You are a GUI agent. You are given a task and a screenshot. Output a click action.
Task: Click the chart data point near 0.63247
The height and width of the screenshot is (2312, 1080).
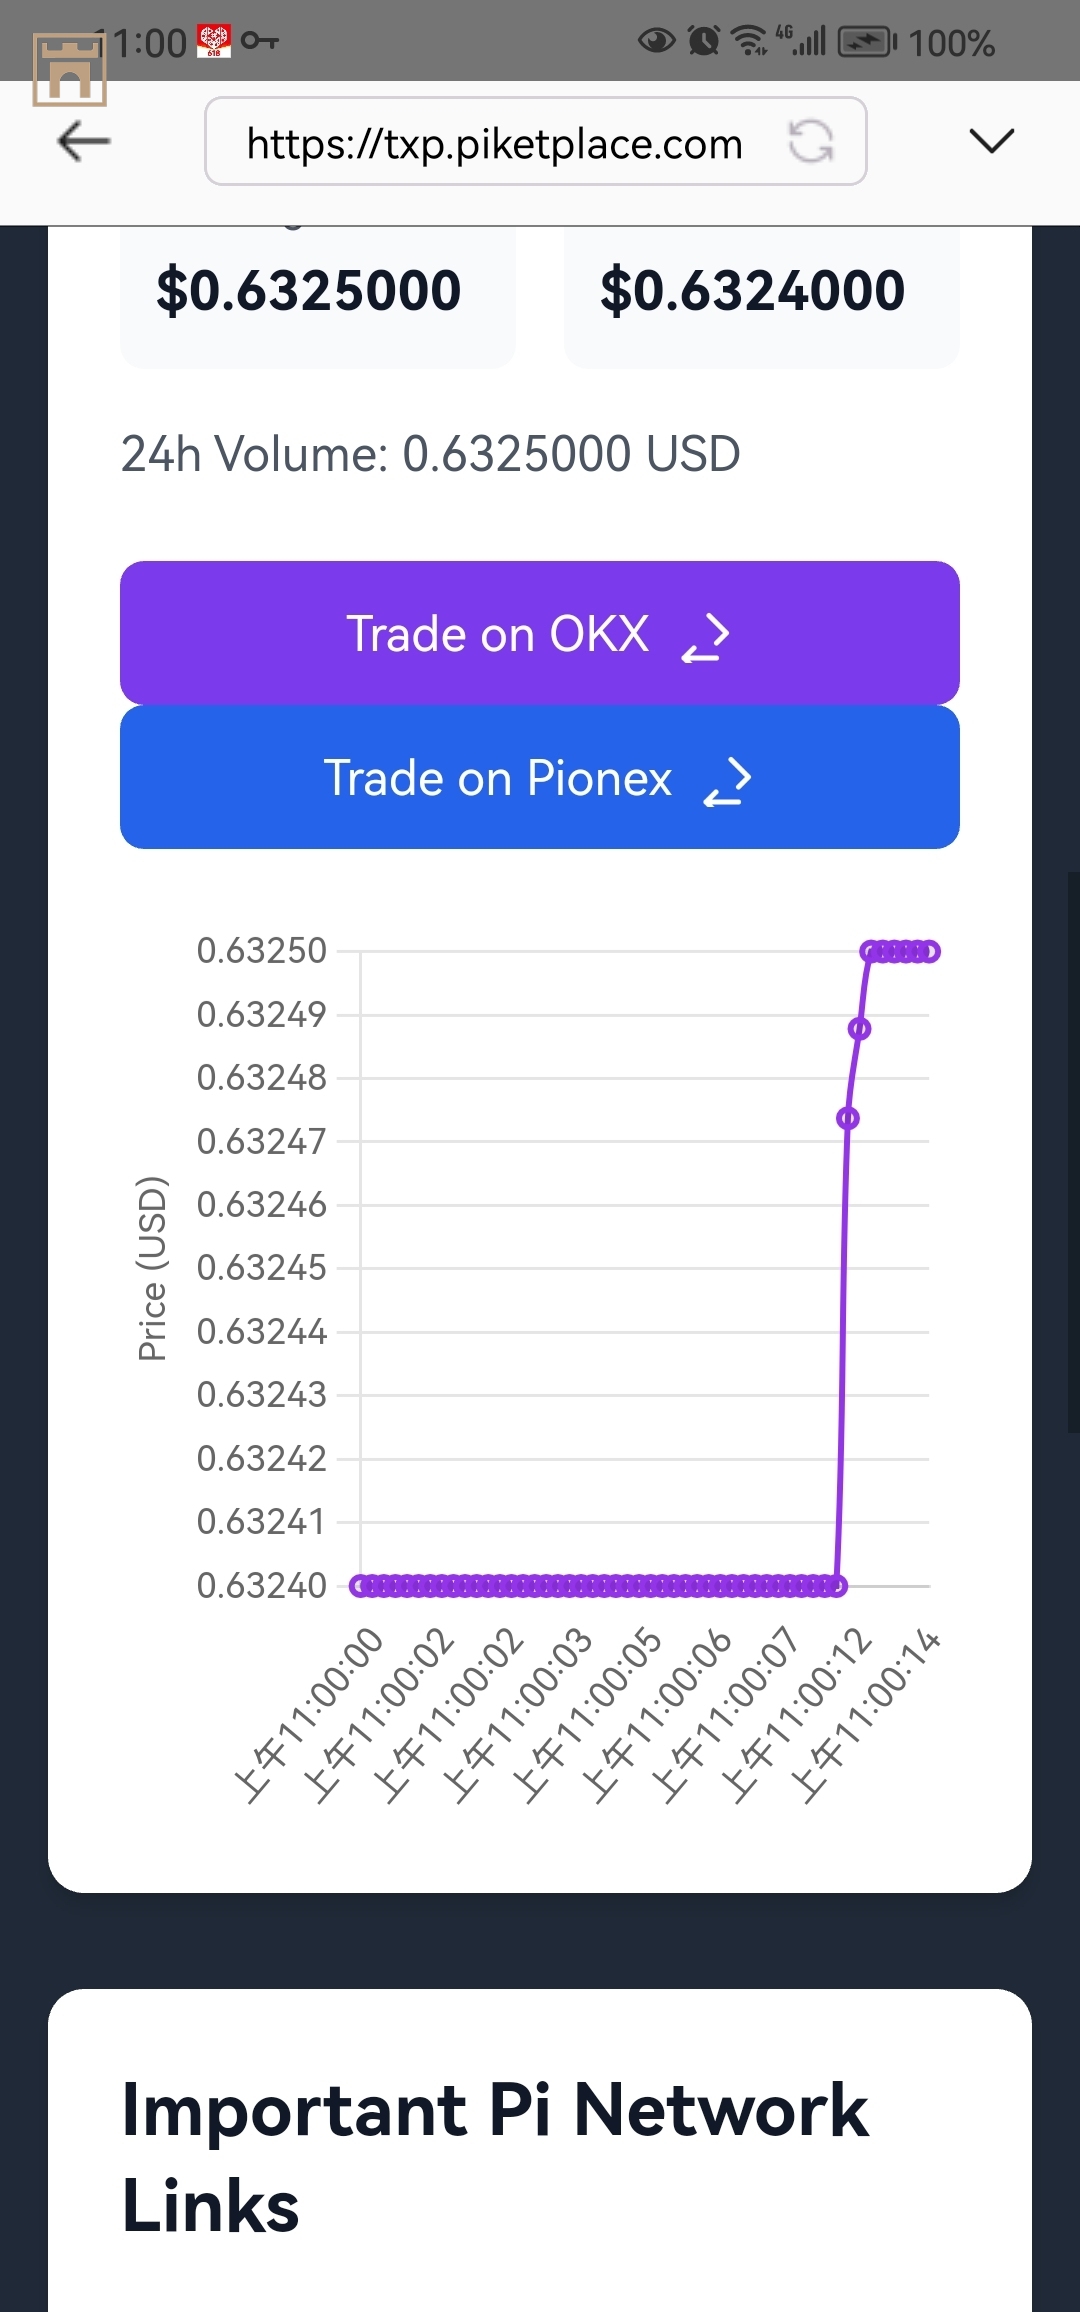click(848, 1118)
